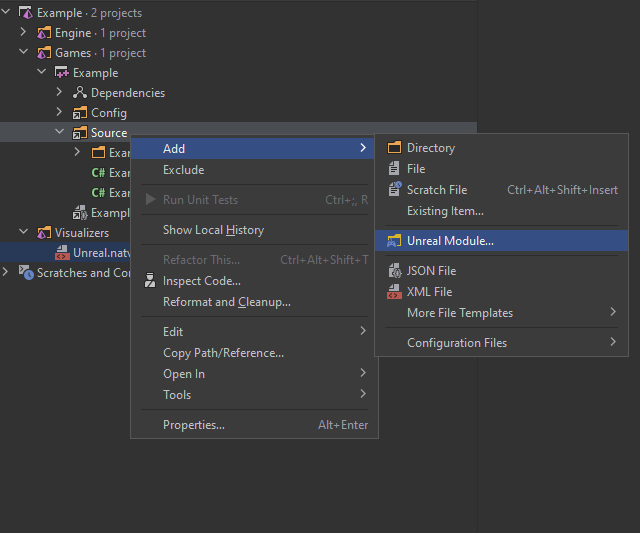Click the Scratch File icon
The image size is (640, 533).
coord(394,189)
